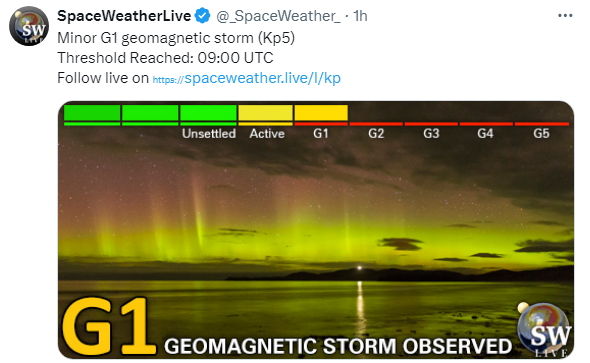Open the tweet's three-dot more menu

coord(565,16)
